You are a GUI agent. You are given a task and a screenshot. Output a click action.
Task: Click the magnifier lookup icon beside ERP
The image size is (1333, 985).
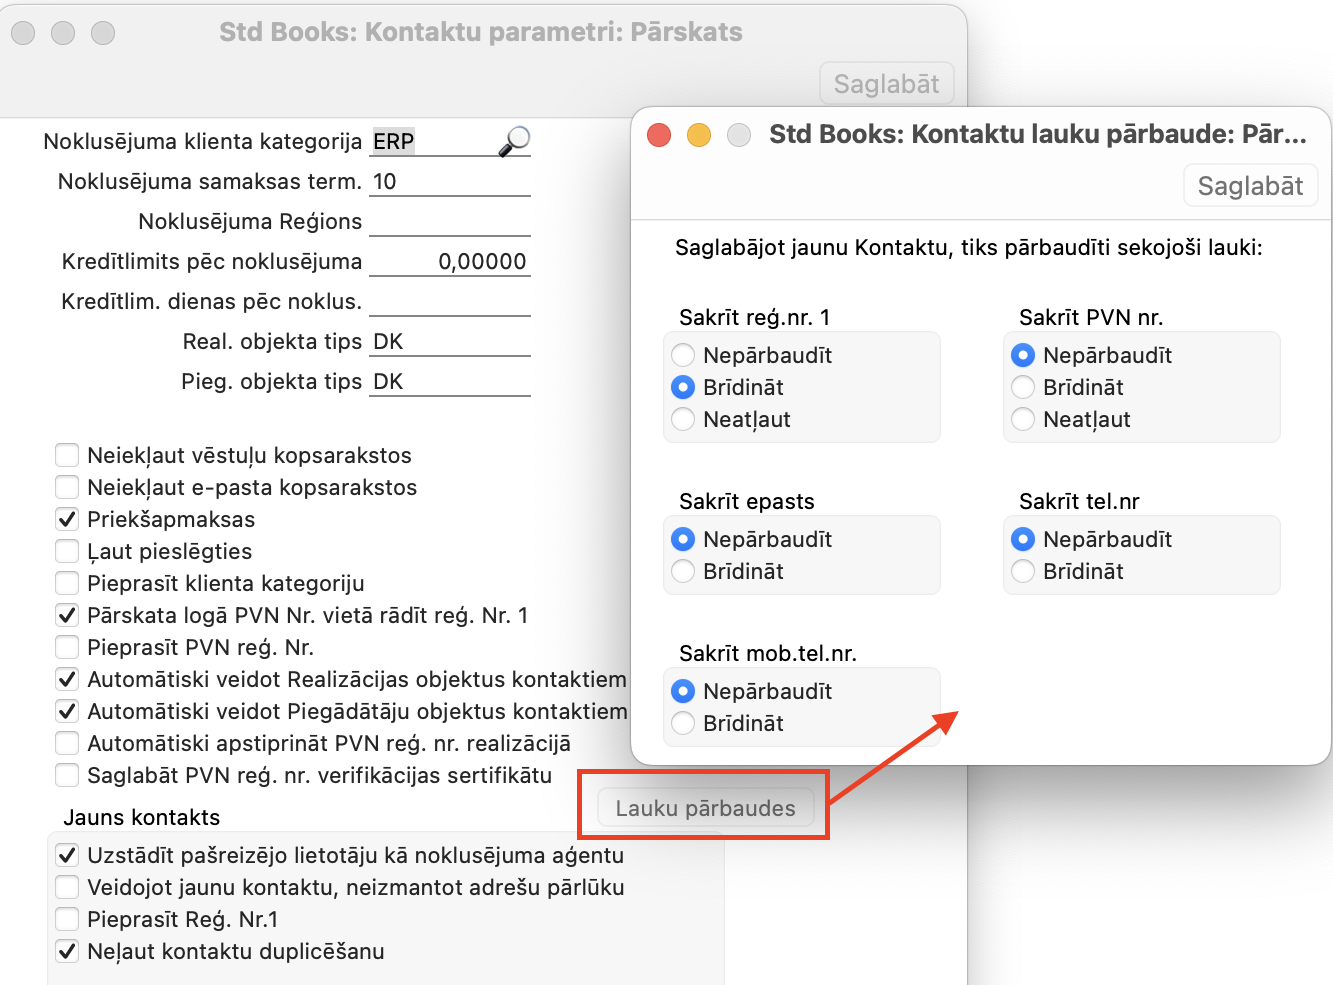514,141
